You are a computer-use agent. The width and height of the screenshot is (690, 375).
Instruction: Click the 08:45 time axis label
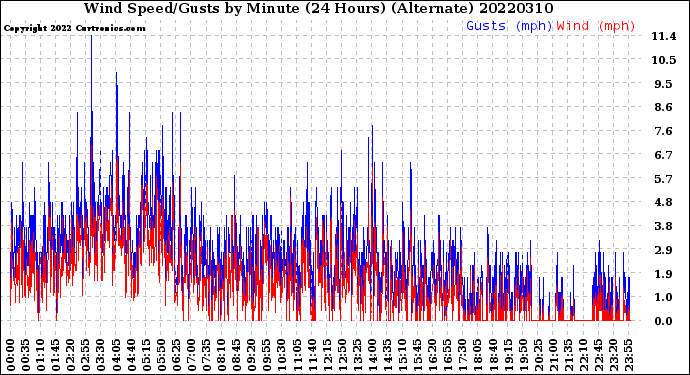pyautogui.click(x=236, y=355)
